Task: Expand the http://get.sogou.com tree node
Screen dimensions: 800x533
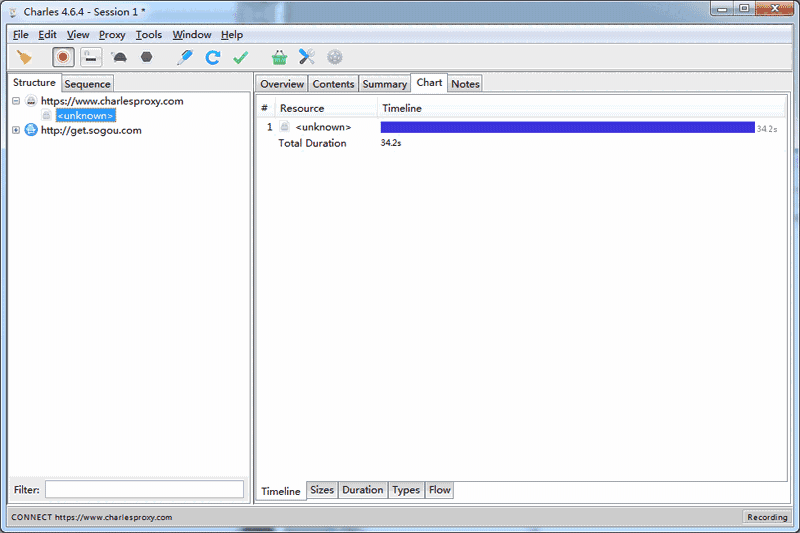Action: [16, 130]
